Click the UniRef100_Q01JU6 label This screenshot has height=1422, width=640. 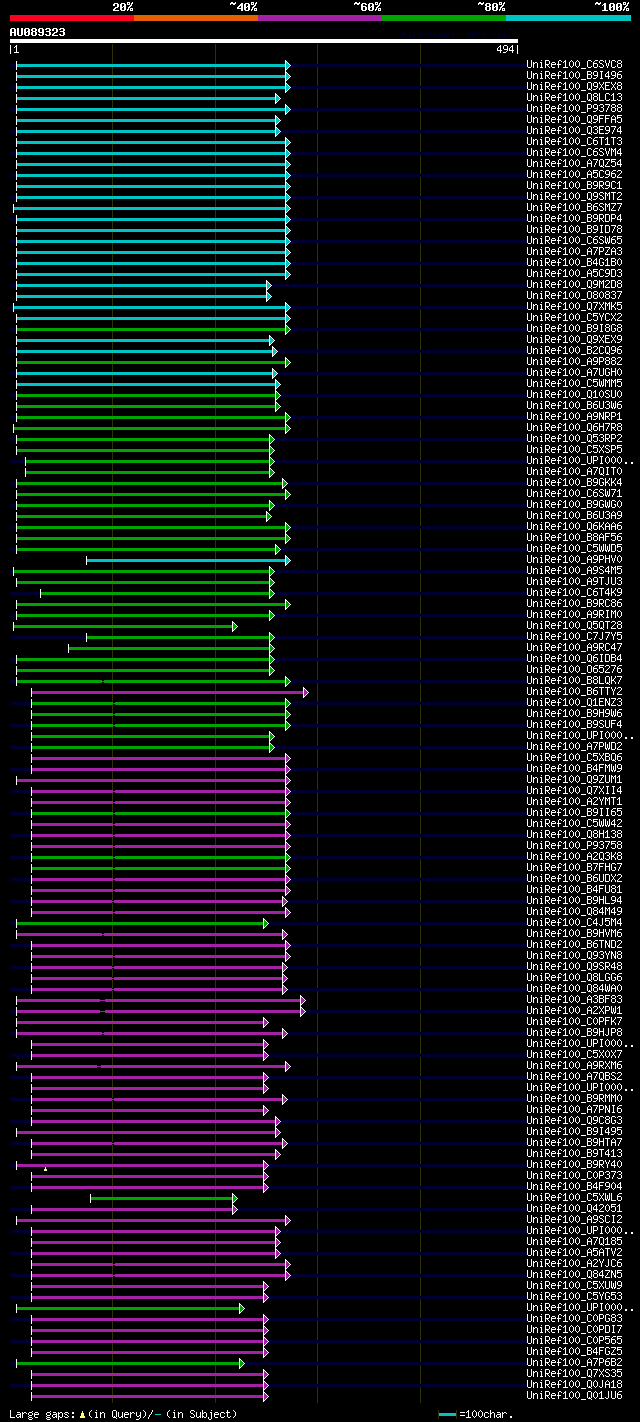point(574,1395)
